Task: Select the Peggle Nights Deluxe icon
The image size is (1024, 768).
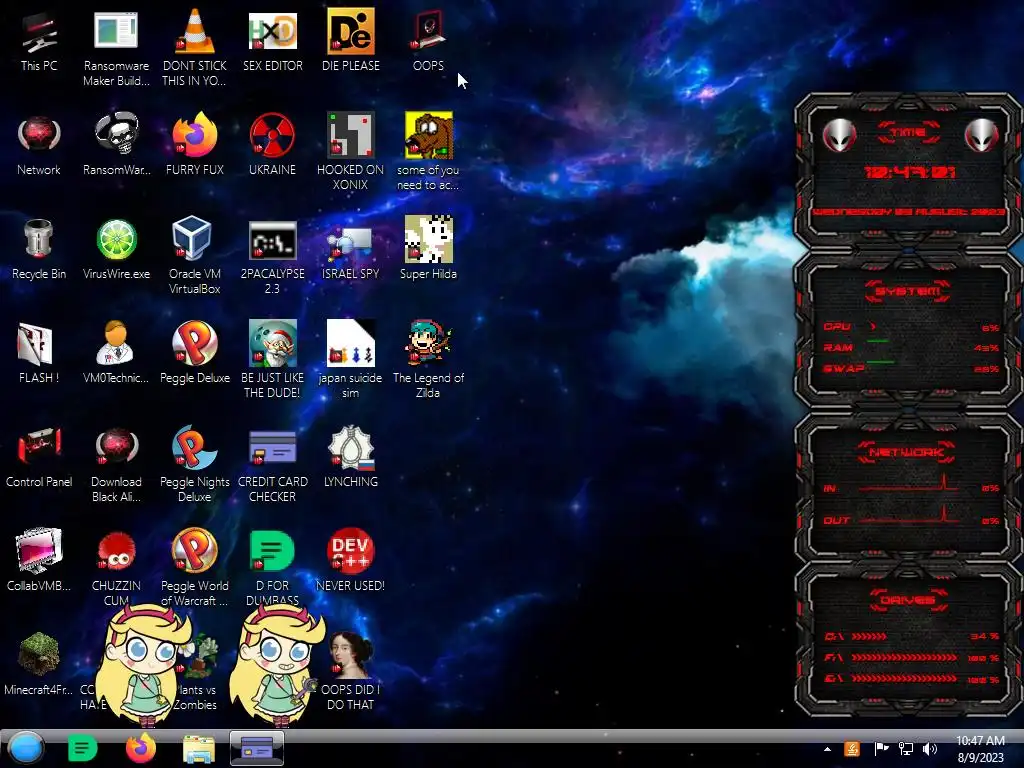Action: 194,447
